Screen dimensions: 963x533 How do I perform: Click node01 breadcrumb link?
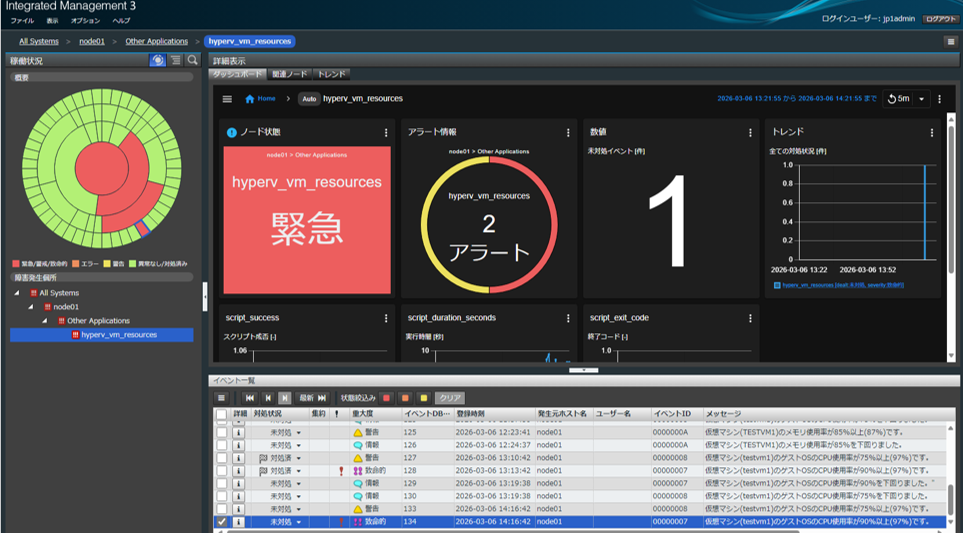[x=92, y=42]
